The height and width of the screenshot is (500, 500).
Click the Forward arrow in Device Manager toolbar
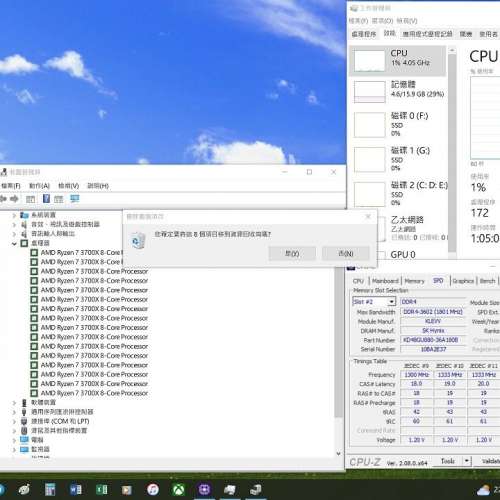14,199
